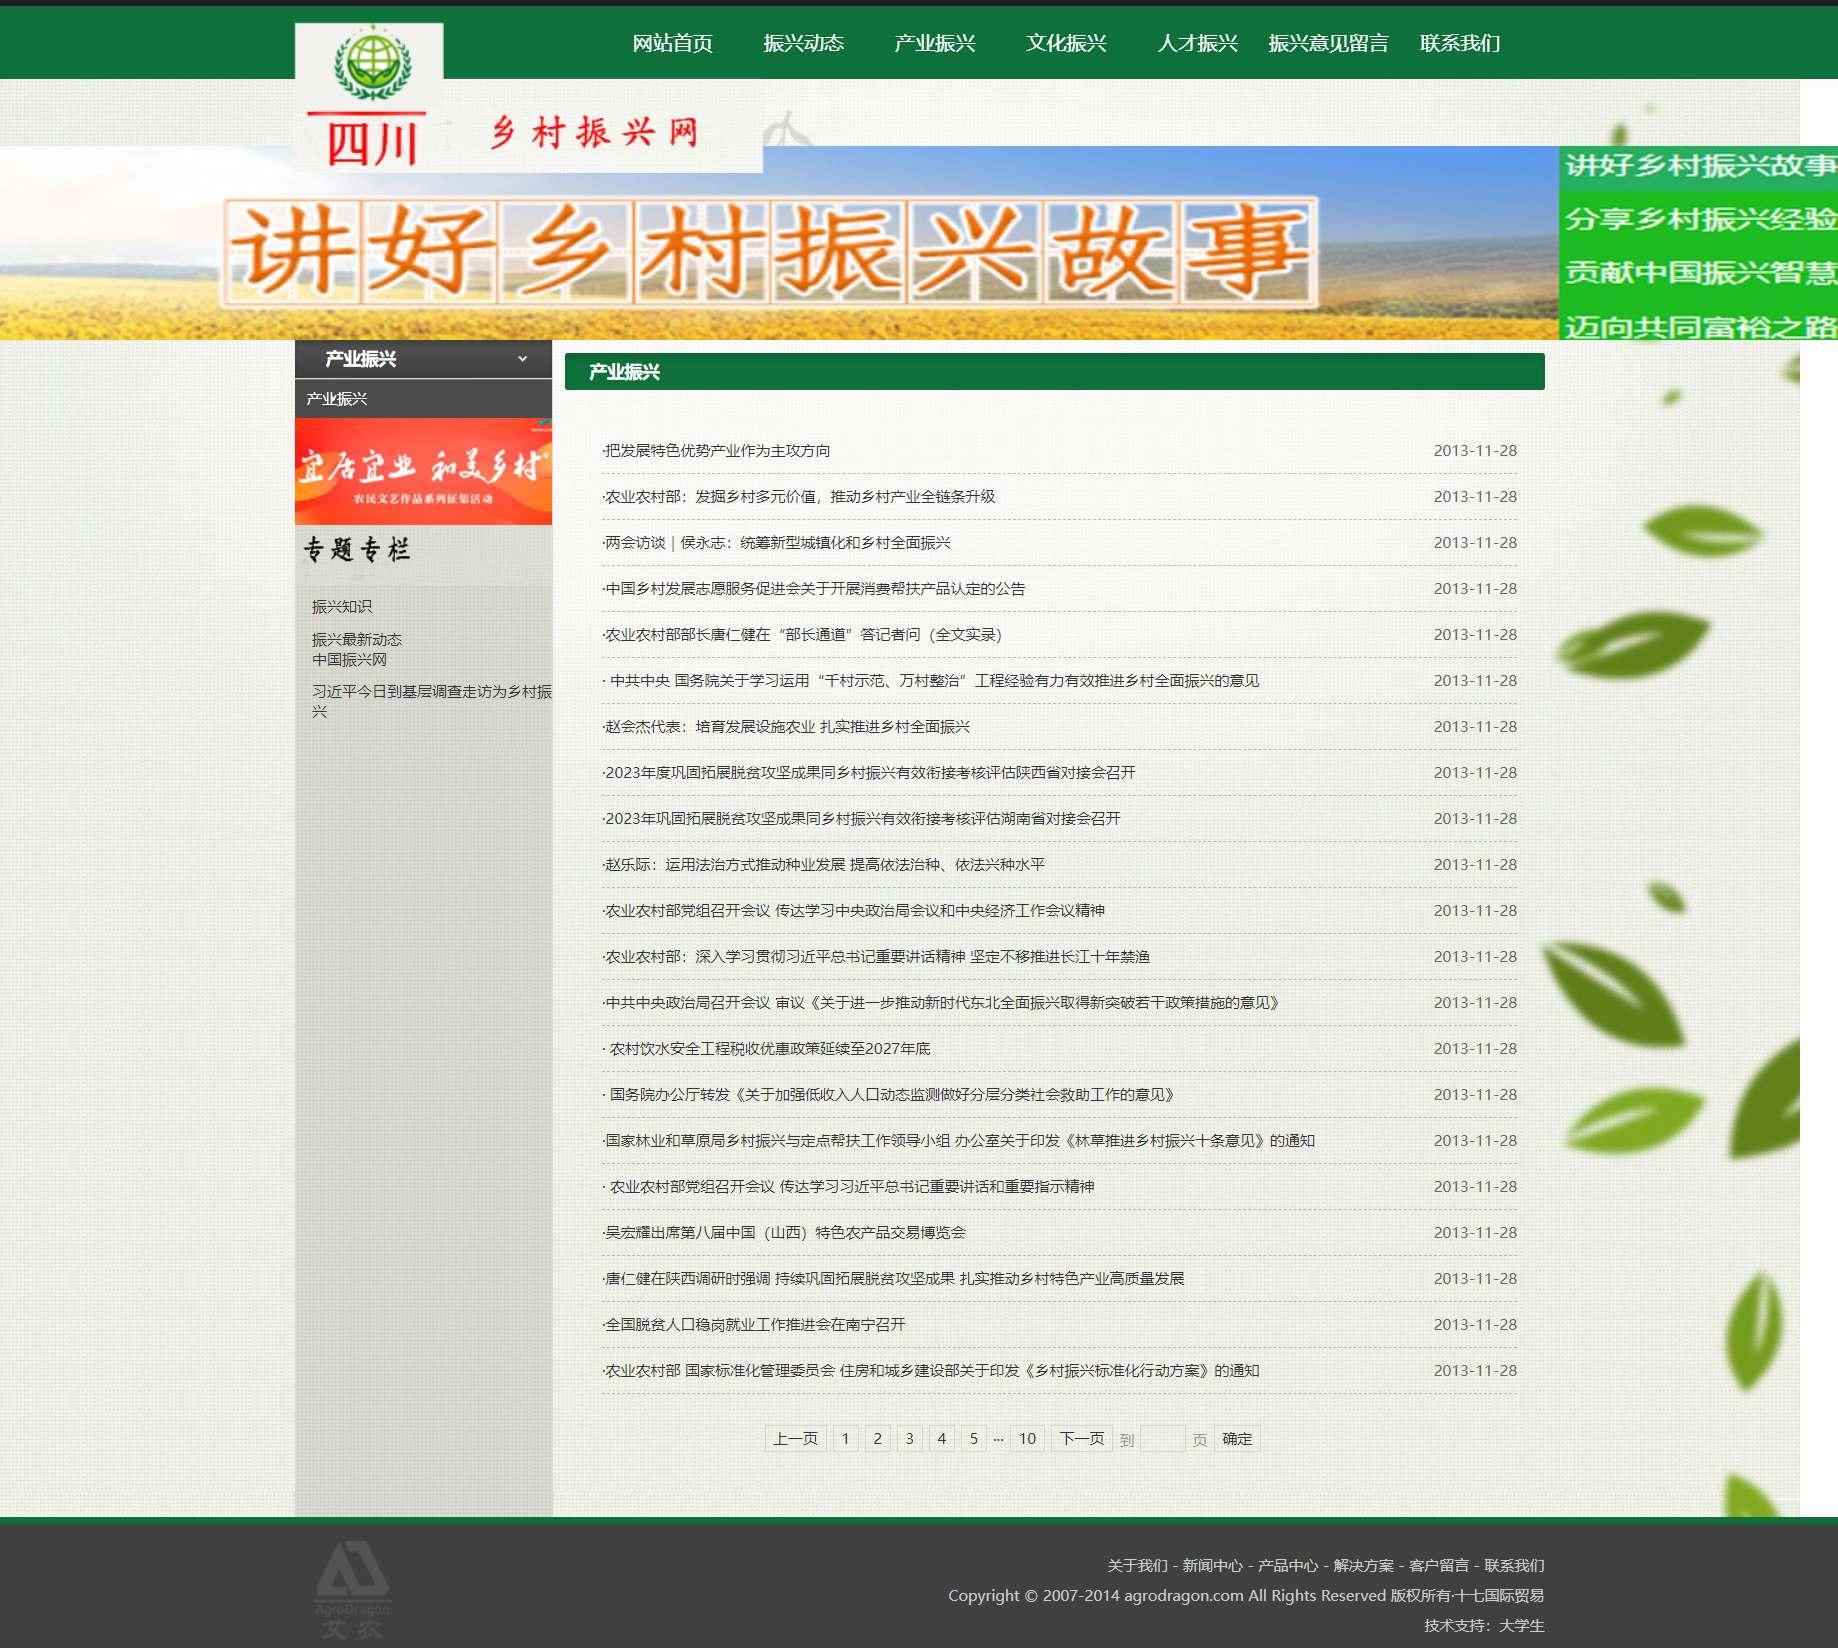The height and width of the screenshot is (1648, 1838).
Task: Open the 文化振兴 menu item
Action: coord(1066,43)
